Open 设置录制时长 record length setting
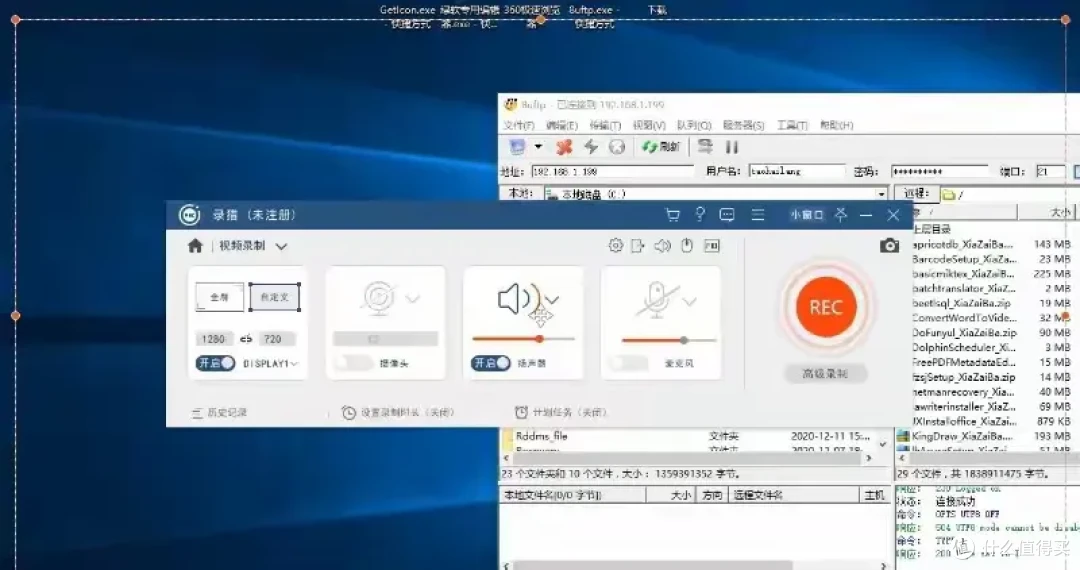 point(398,412)
